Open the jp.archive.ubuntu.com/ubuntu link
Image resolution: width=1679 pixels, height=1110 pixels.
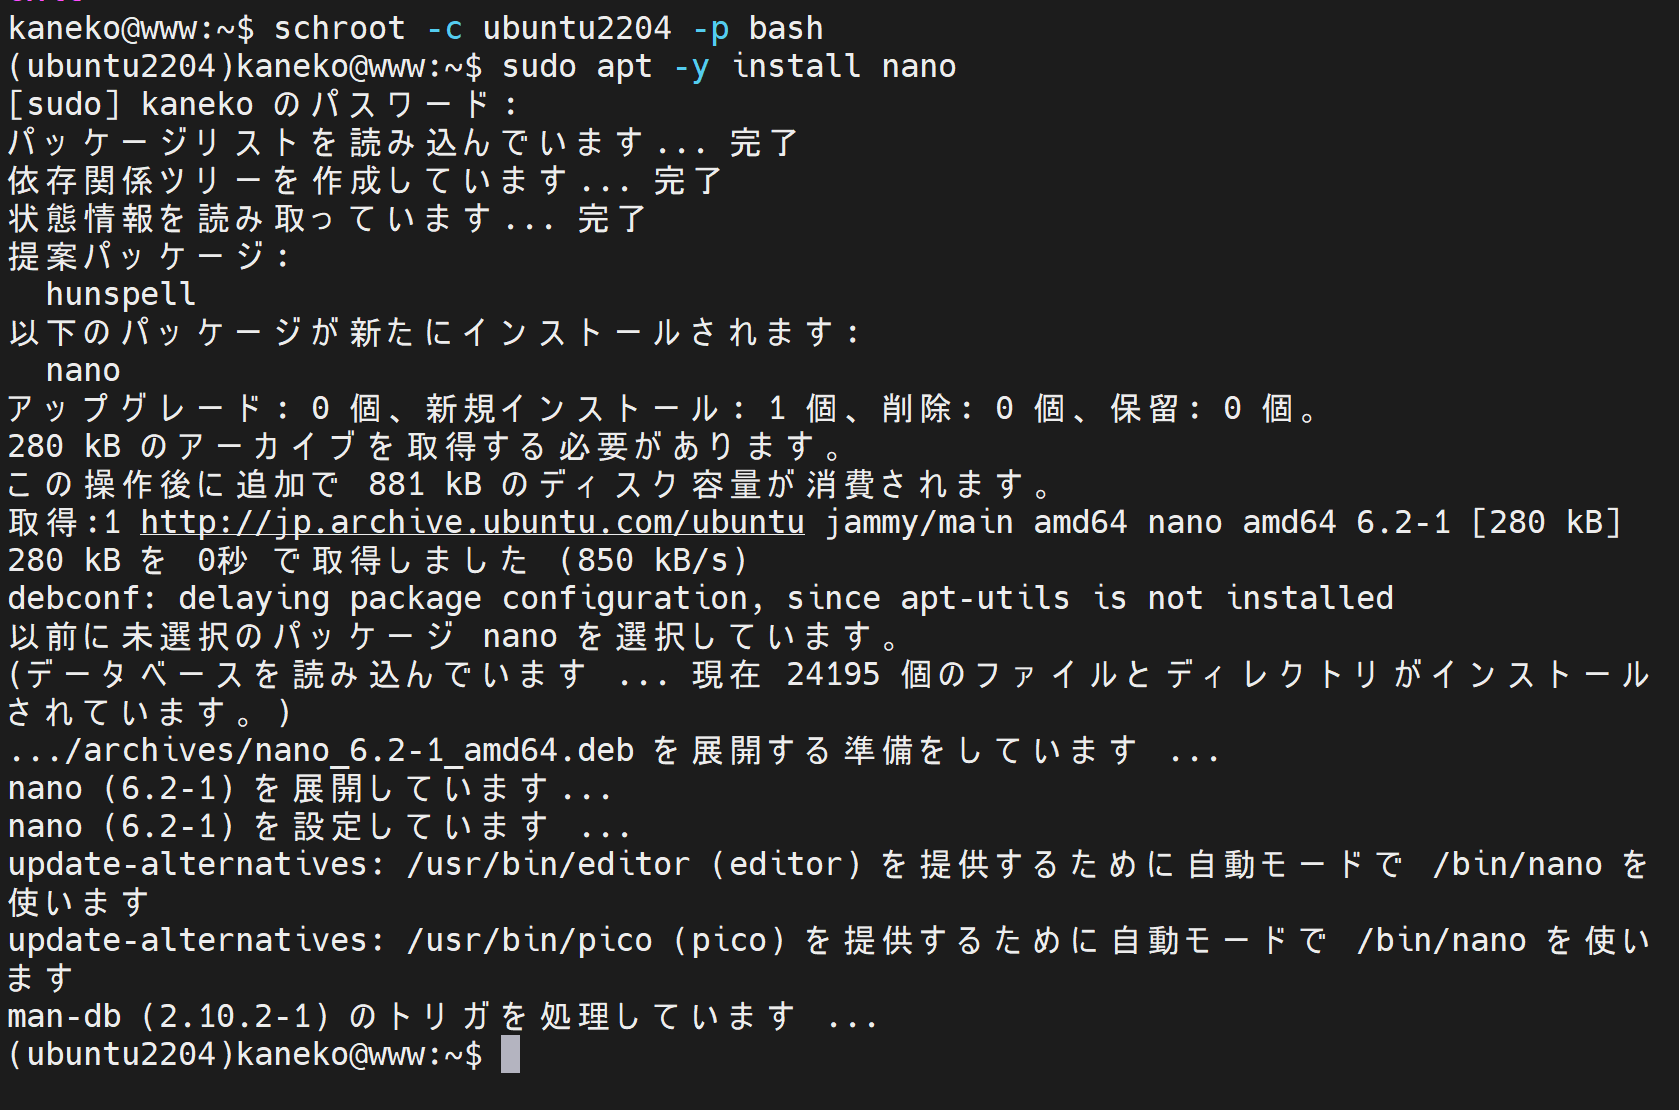coord(472,522)
